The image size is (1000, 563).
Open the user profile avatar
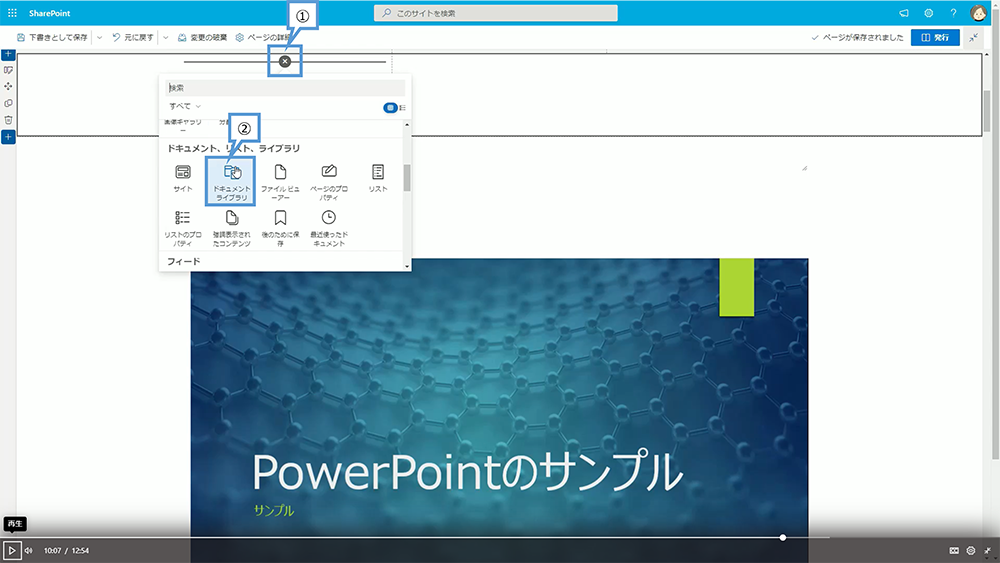click(x=978, y=13)
